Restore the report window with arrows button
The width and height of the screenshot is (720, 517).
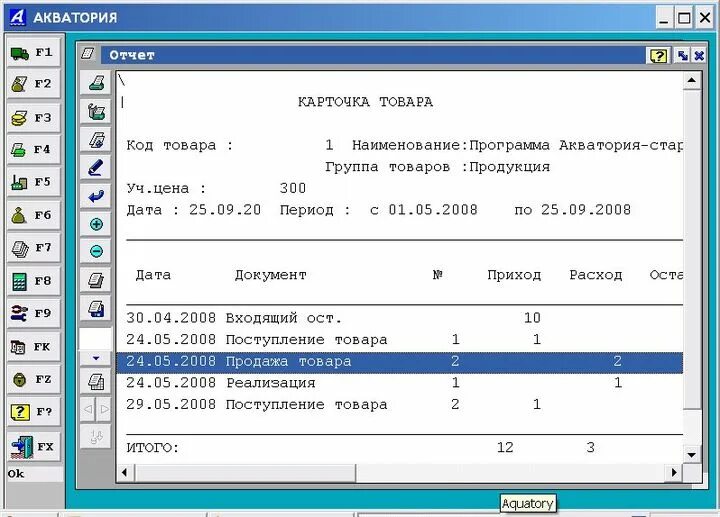682,56
